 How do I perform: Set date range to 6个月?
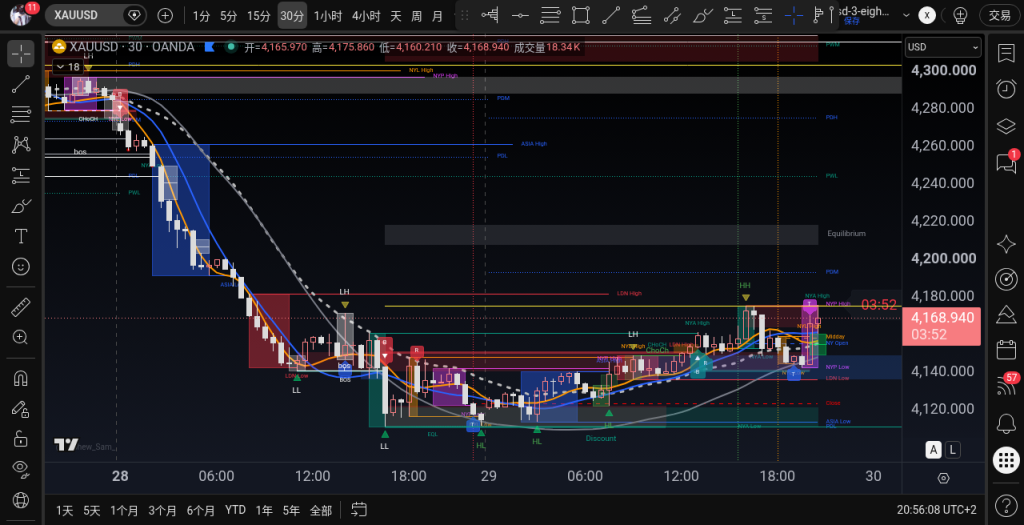click(200, 510)
